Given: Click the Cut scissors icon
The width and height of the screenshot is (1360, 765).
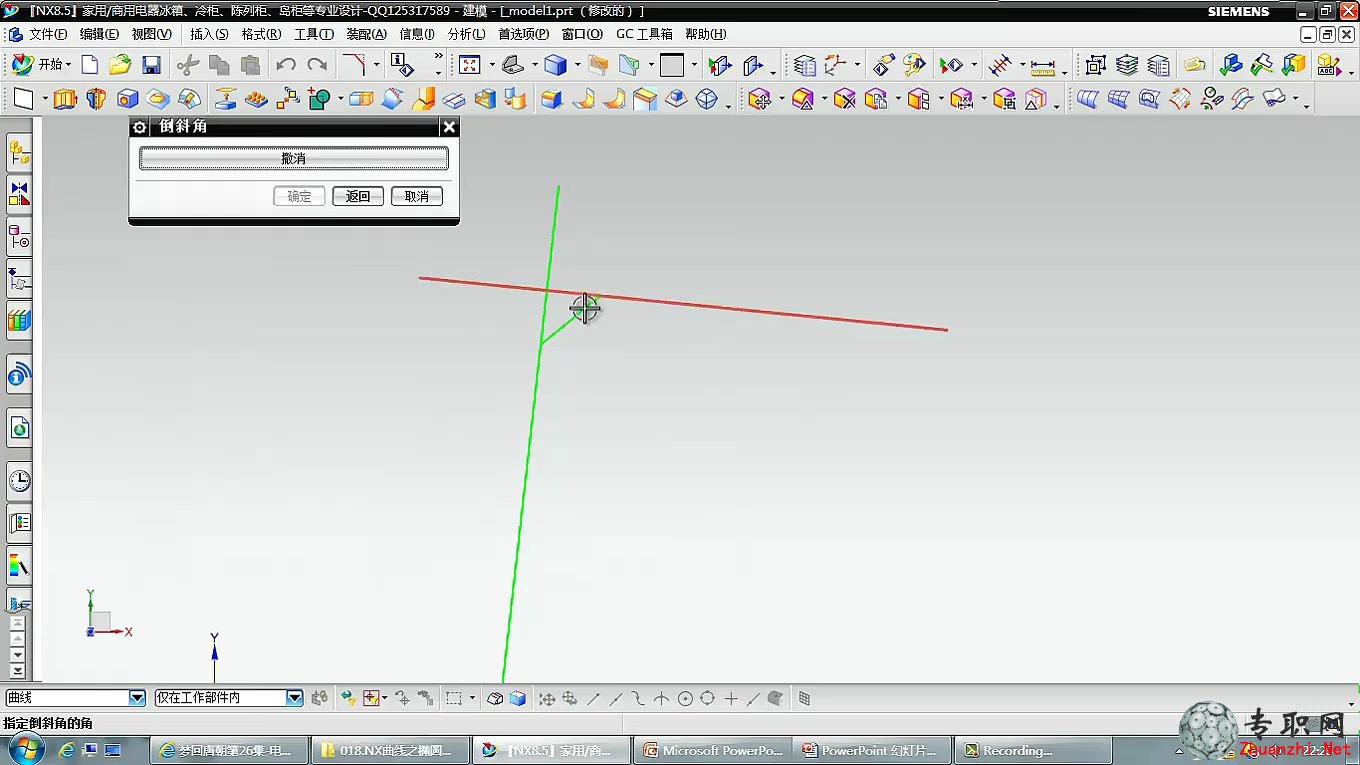Looking at the screenshot, I should (x=188, y=65).
